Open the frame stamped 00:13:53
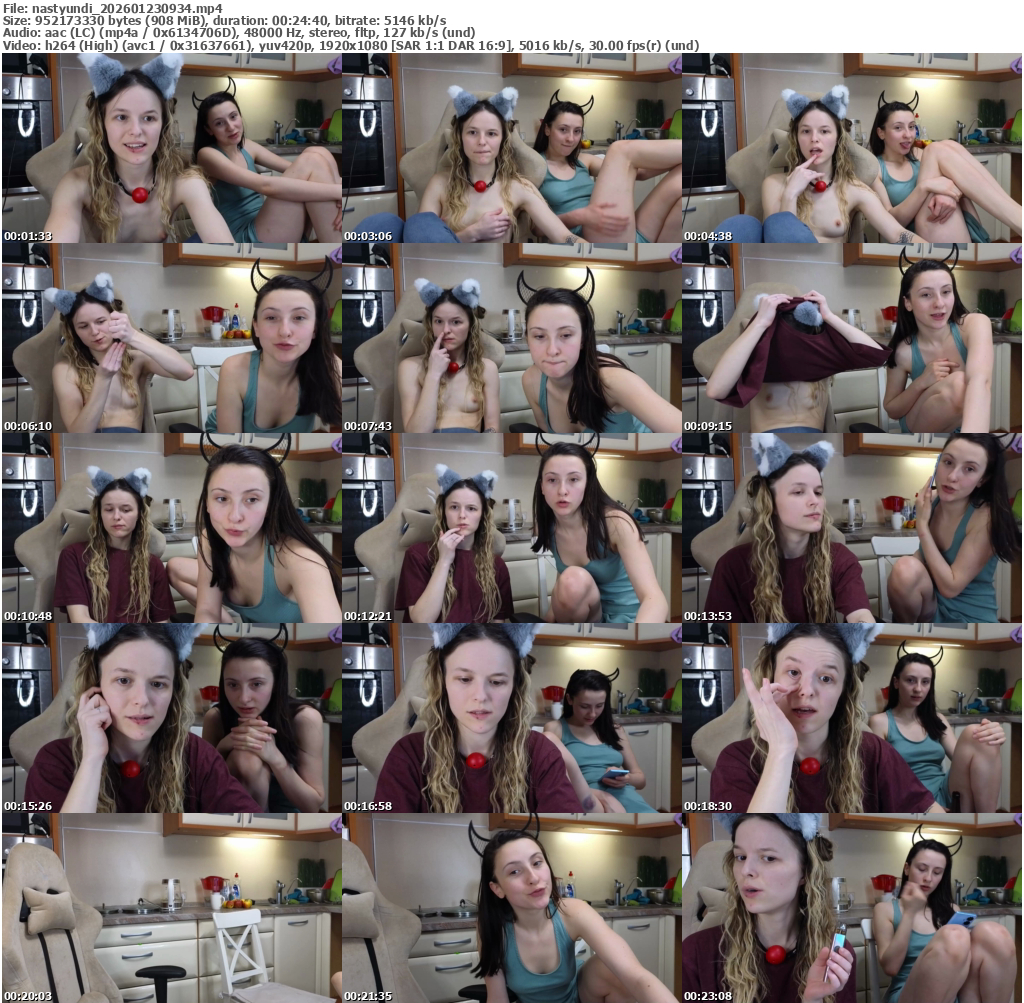Image resolution: width=1024 pixels, height=1003 pixels. point(852,528)
